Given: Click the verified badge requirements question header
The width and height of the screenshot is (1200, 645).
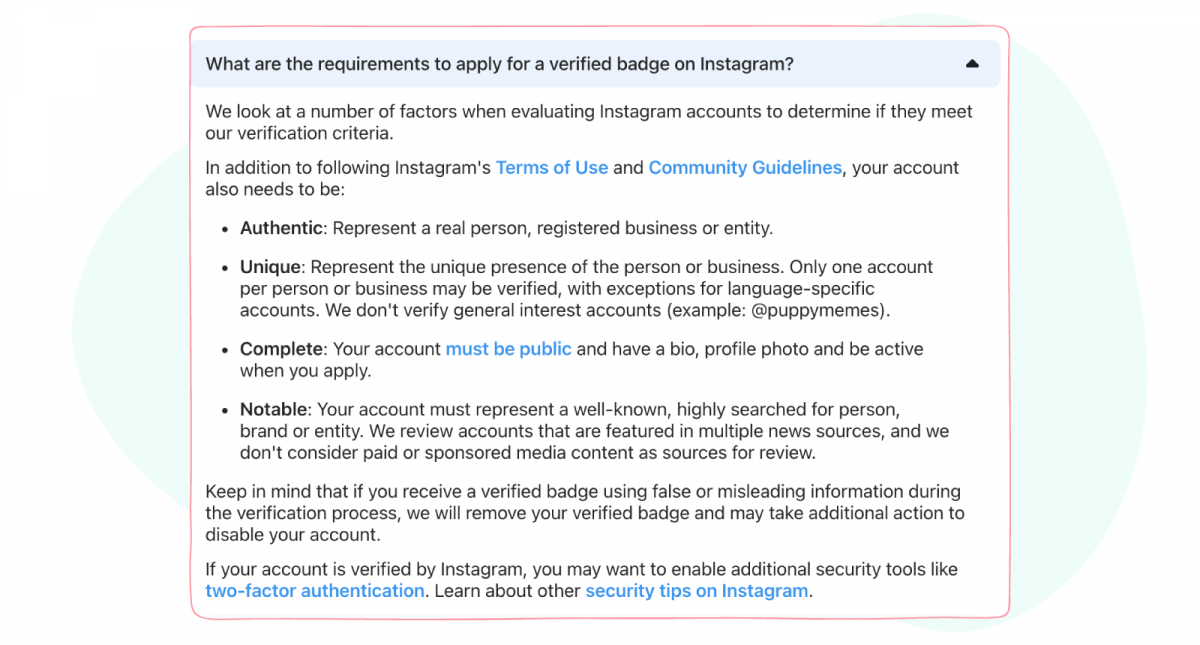Looking at the screenshot, I should coord(499,63).
